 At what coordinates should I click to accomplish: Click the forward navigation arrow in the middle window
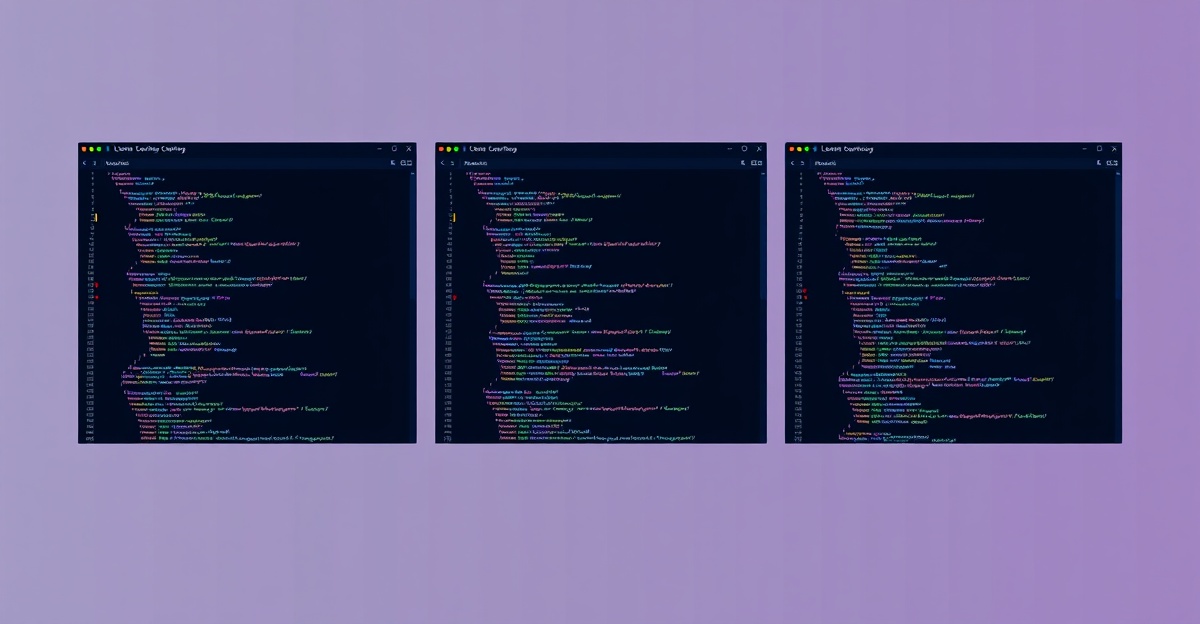(452, 161)
